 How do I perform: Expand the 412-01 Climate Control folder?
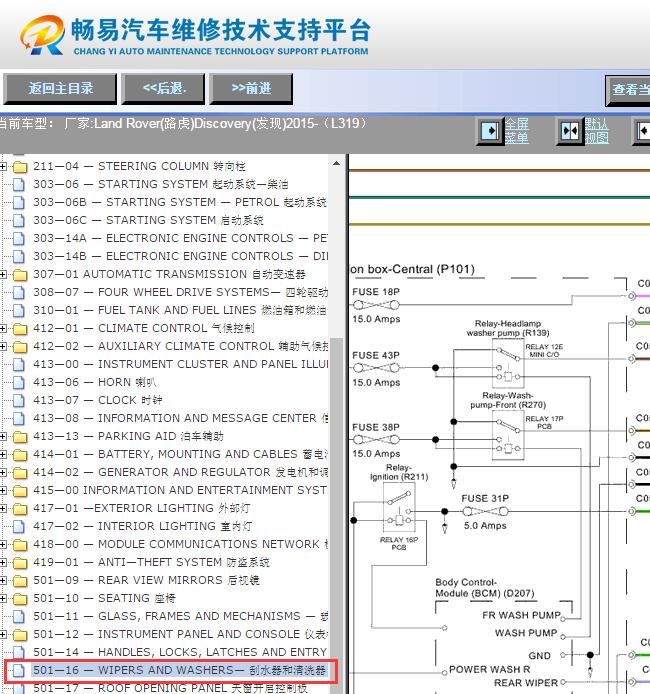coord(3,328)
